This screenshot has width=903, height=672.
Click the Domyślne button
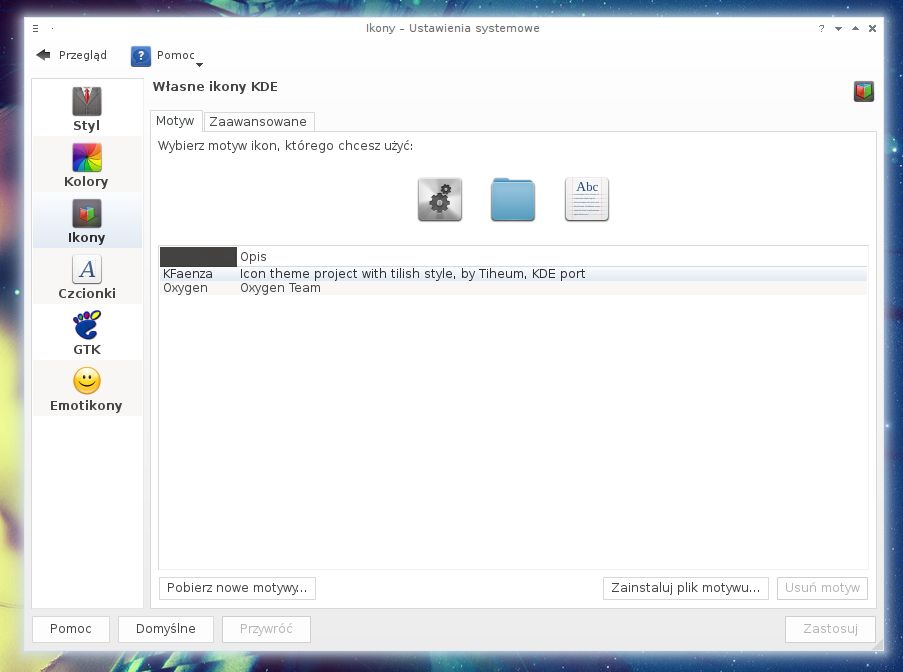[166, 629]
